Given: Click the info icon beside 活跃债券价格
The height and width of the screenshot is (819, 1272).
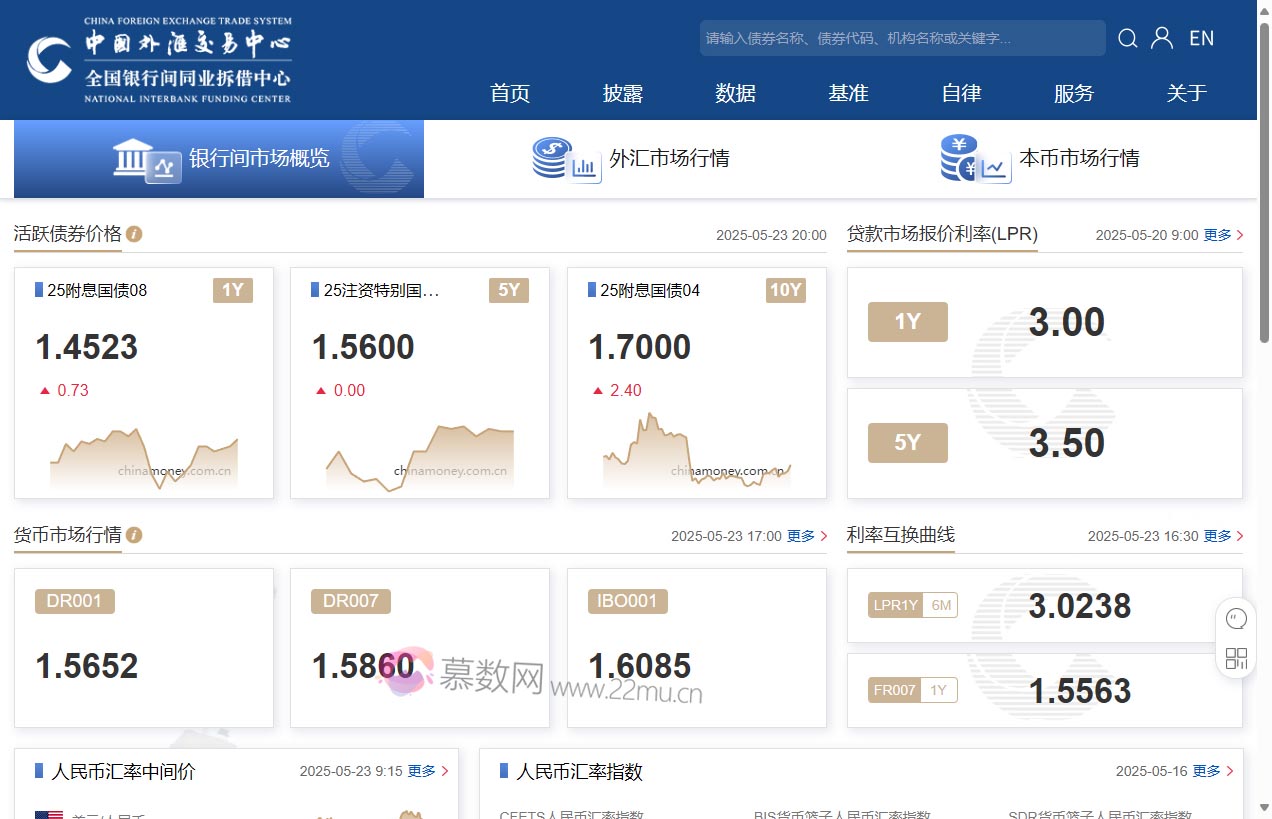Looking at the screenshot, I should (x=132, y=234).
